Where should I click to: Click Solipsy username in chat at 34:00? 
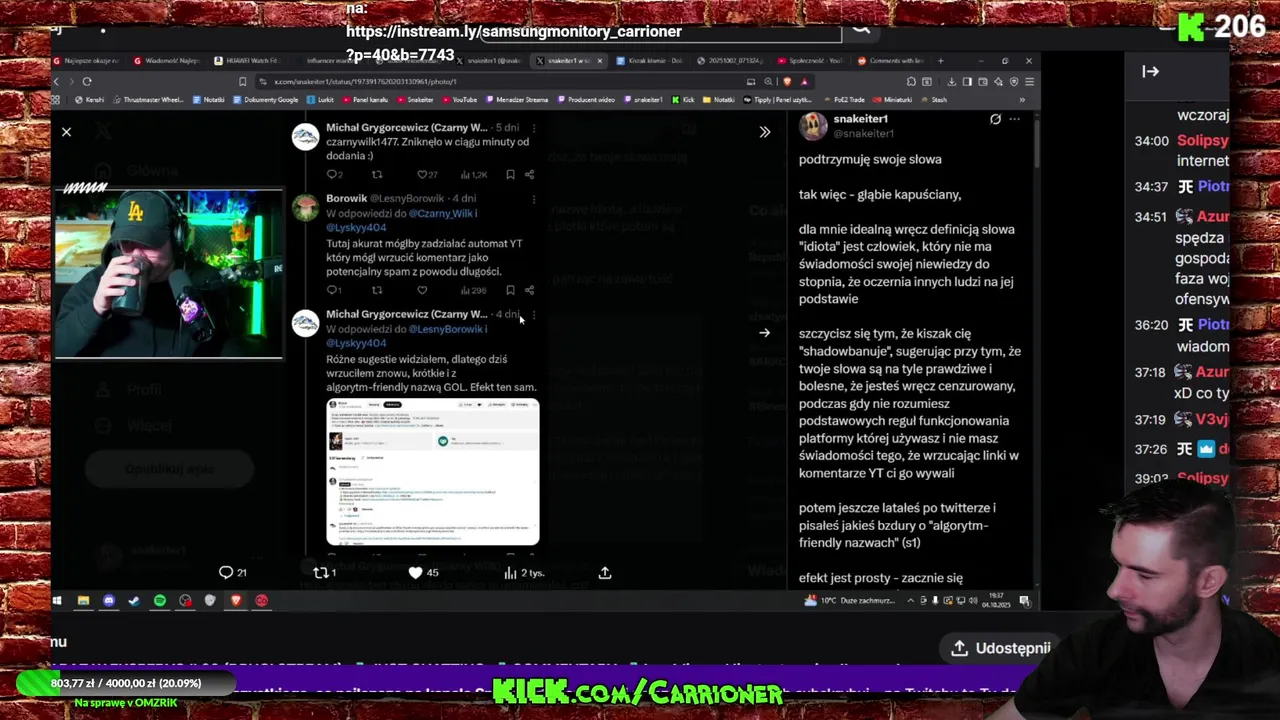tap(1202, 141)
